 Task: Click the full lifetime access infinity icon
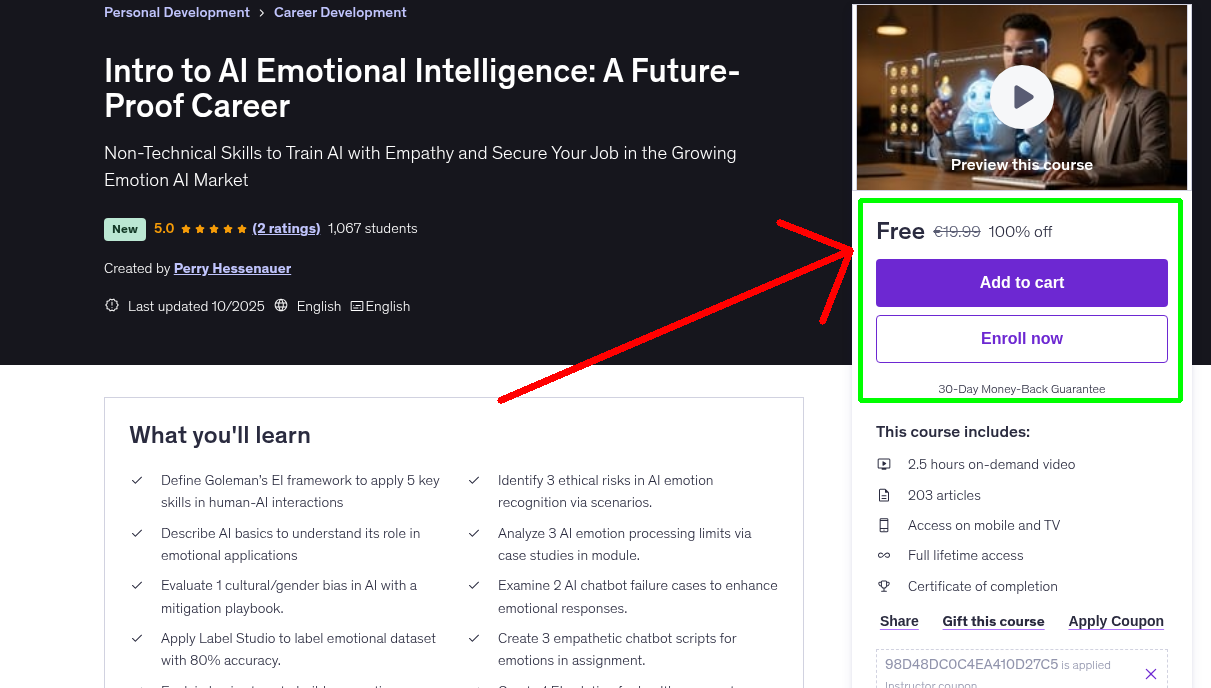click(884, 555)
